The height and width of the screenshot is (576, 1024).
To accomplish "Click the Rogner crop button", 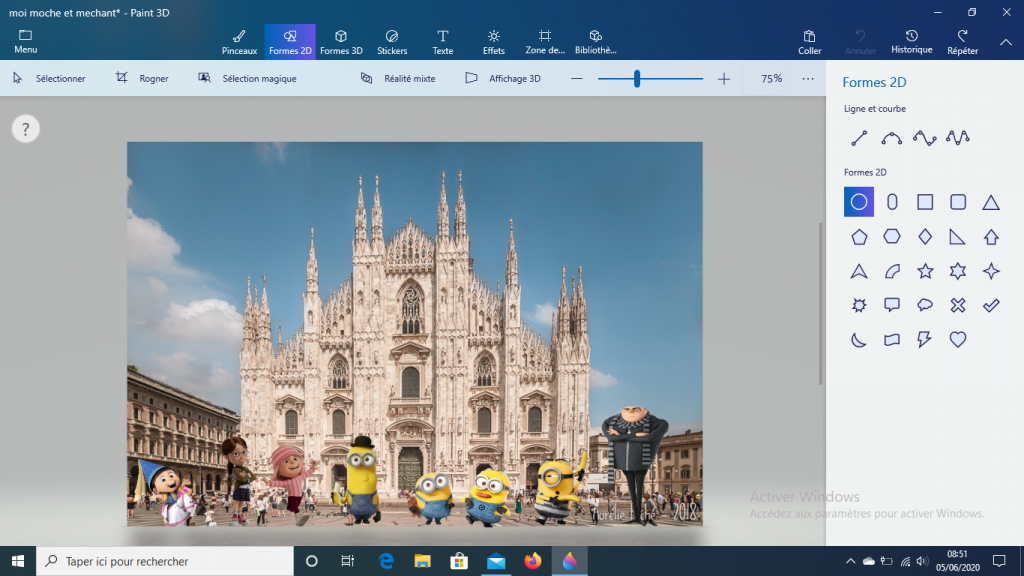I will click(142, 78).
